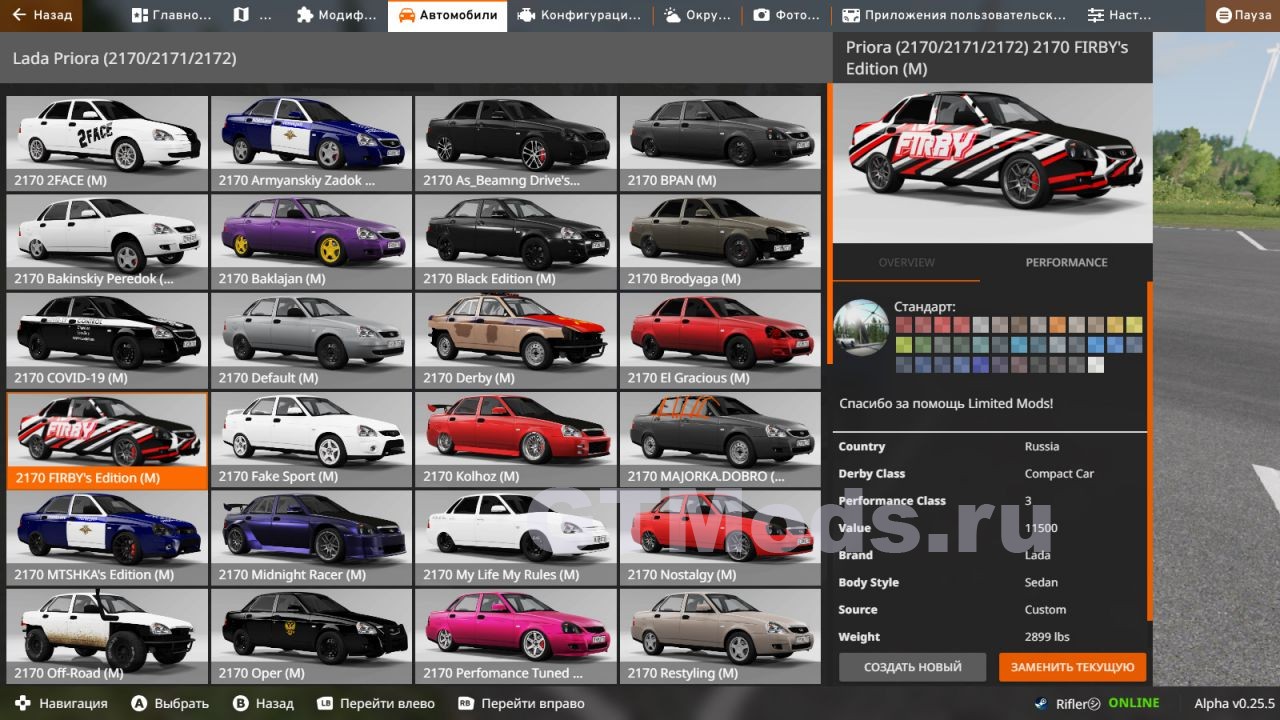Choose the 2170 As_Beamng Drive's car
The height and width of the screenshot is (720, 1280).
[x=516, y=143]
